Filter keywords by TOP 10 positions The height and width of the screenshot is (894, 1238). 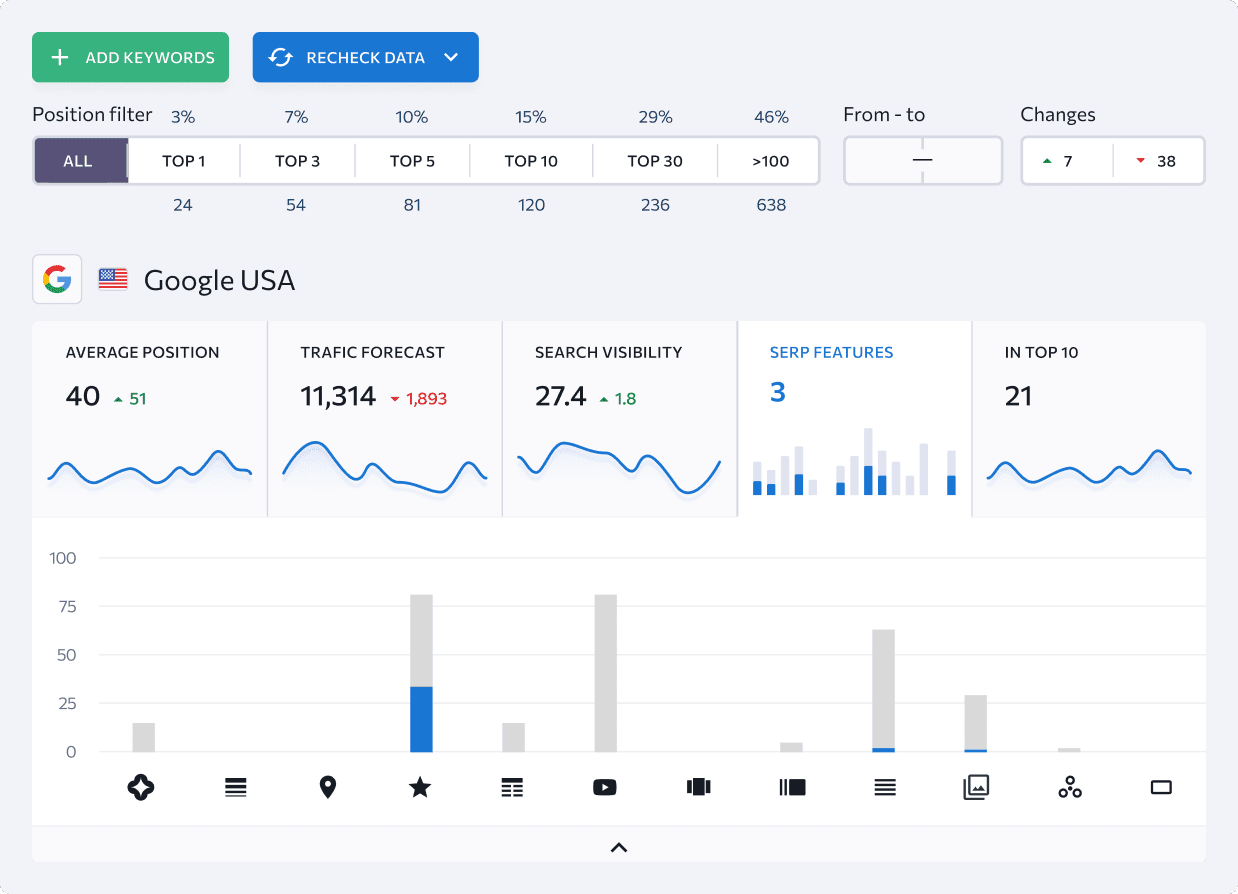[x=531, y=161]
